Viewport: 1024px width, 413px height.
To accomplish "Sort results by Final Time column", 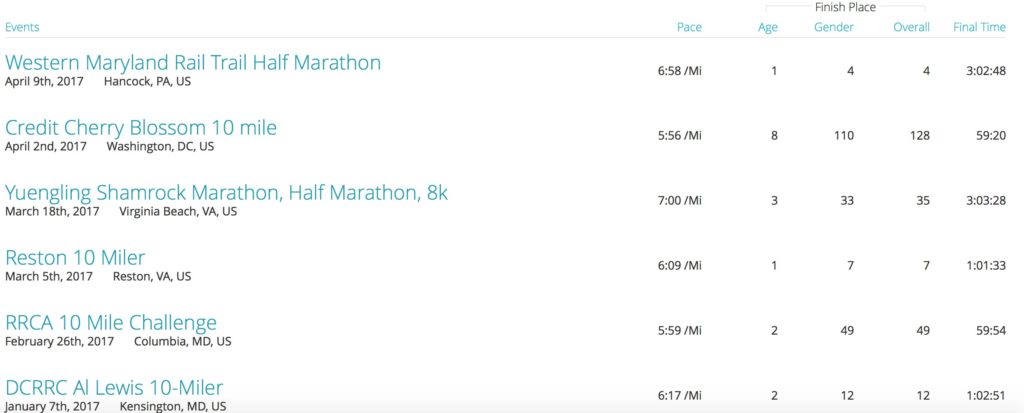I will 980,27.
